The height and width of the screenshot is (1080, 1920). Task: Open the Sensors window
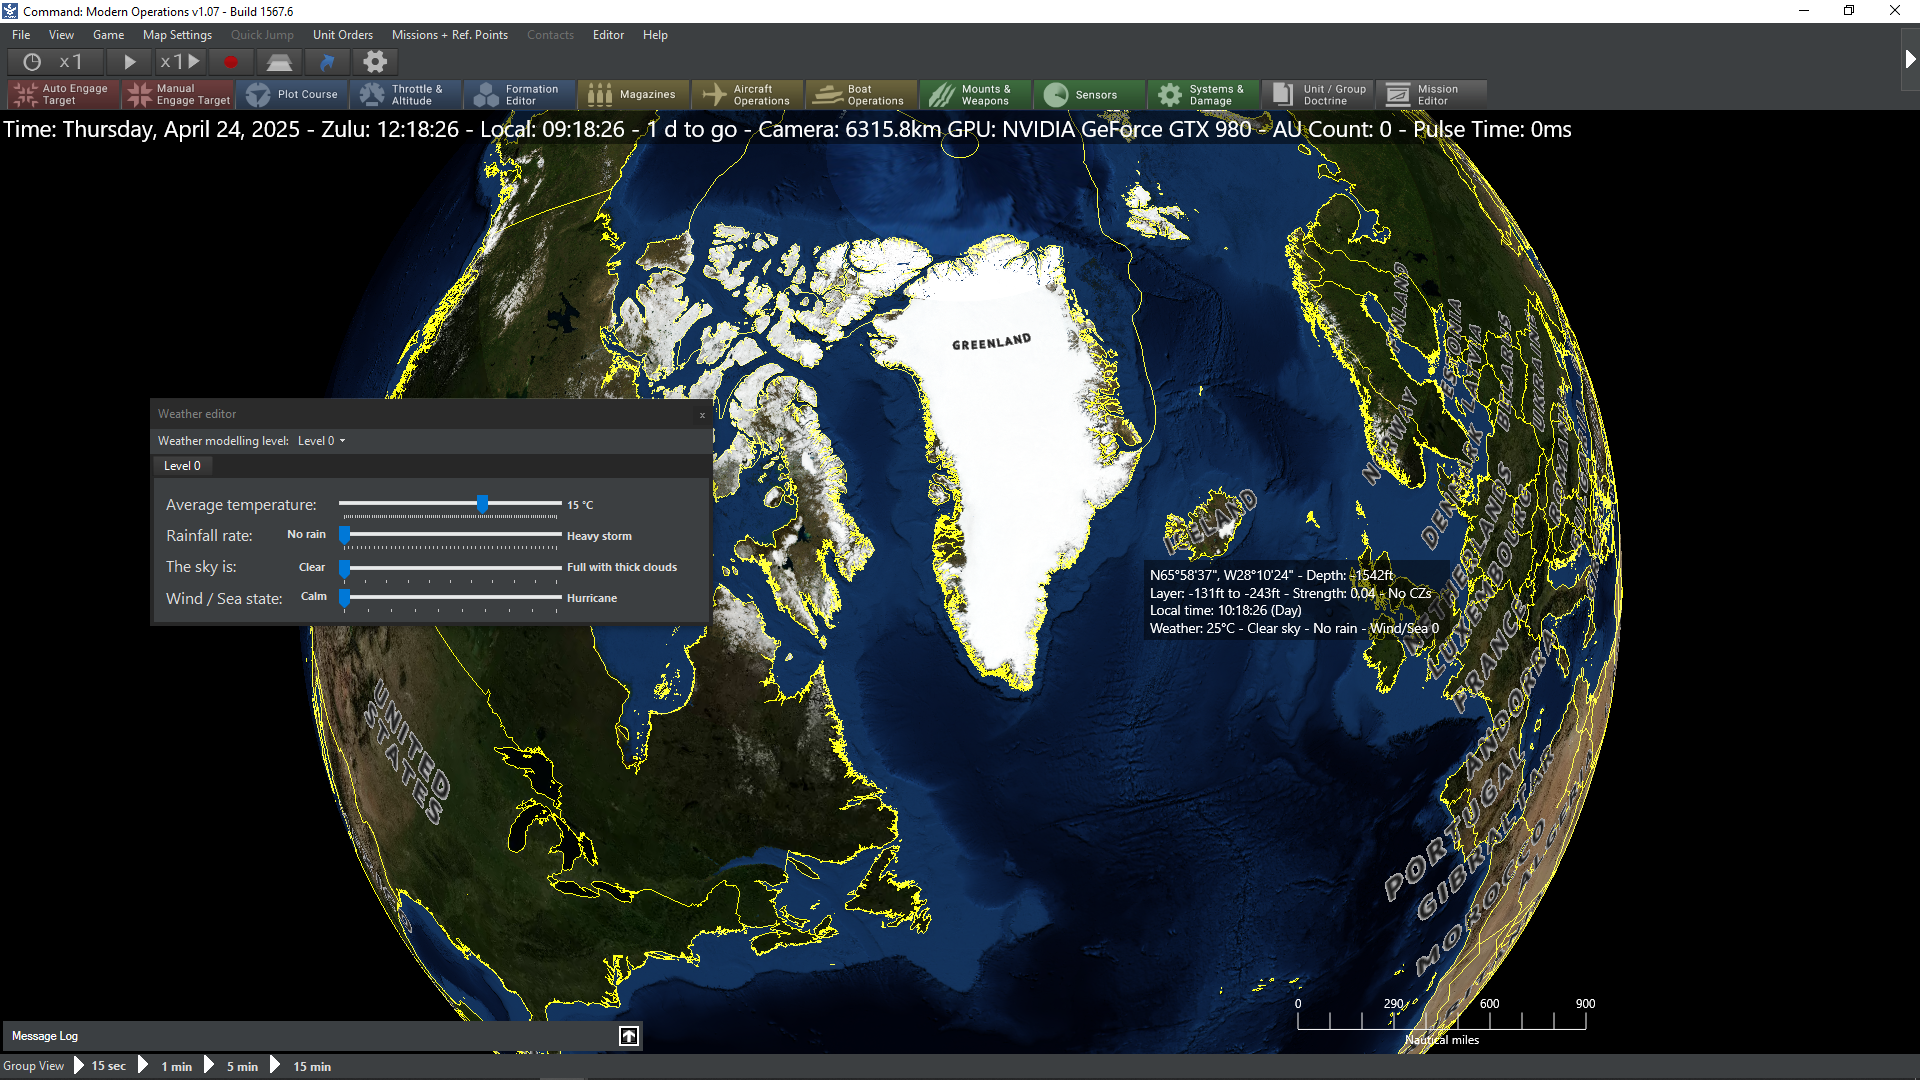(x=1090, y=94)
